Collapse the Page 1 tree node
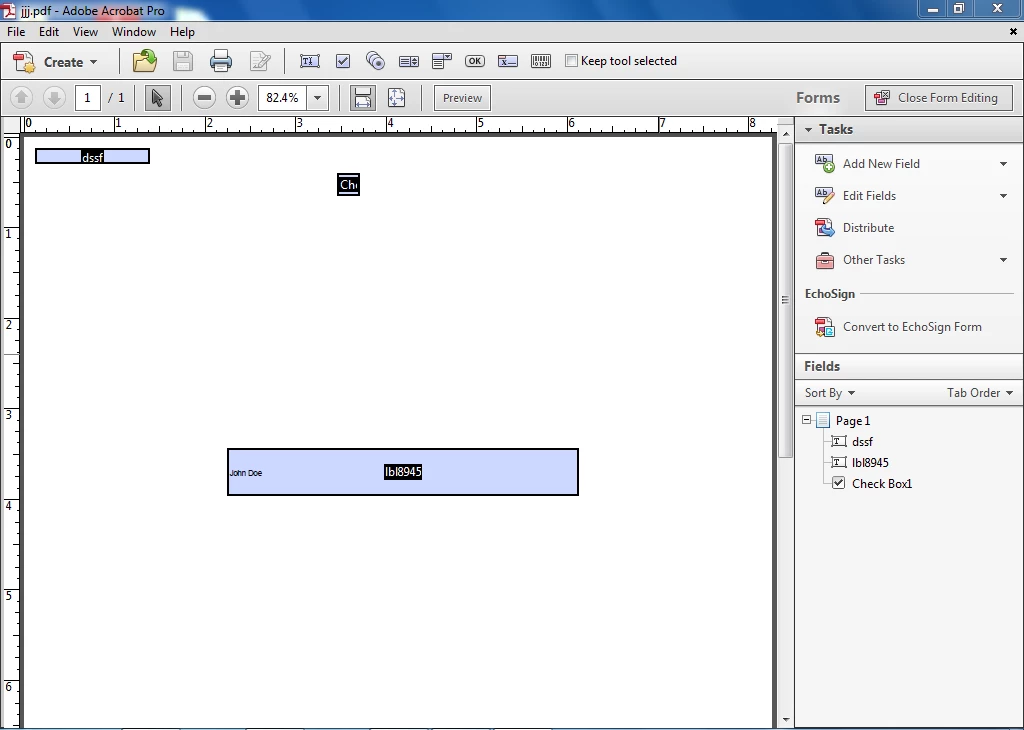Viewport: 1024px width, 730px height. coord(807,420)
